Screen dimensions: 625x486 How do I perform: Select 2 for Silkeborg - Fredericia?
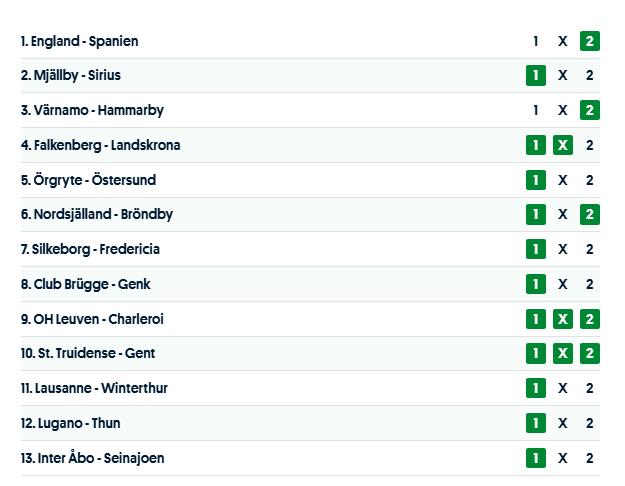tap(590, 249)
